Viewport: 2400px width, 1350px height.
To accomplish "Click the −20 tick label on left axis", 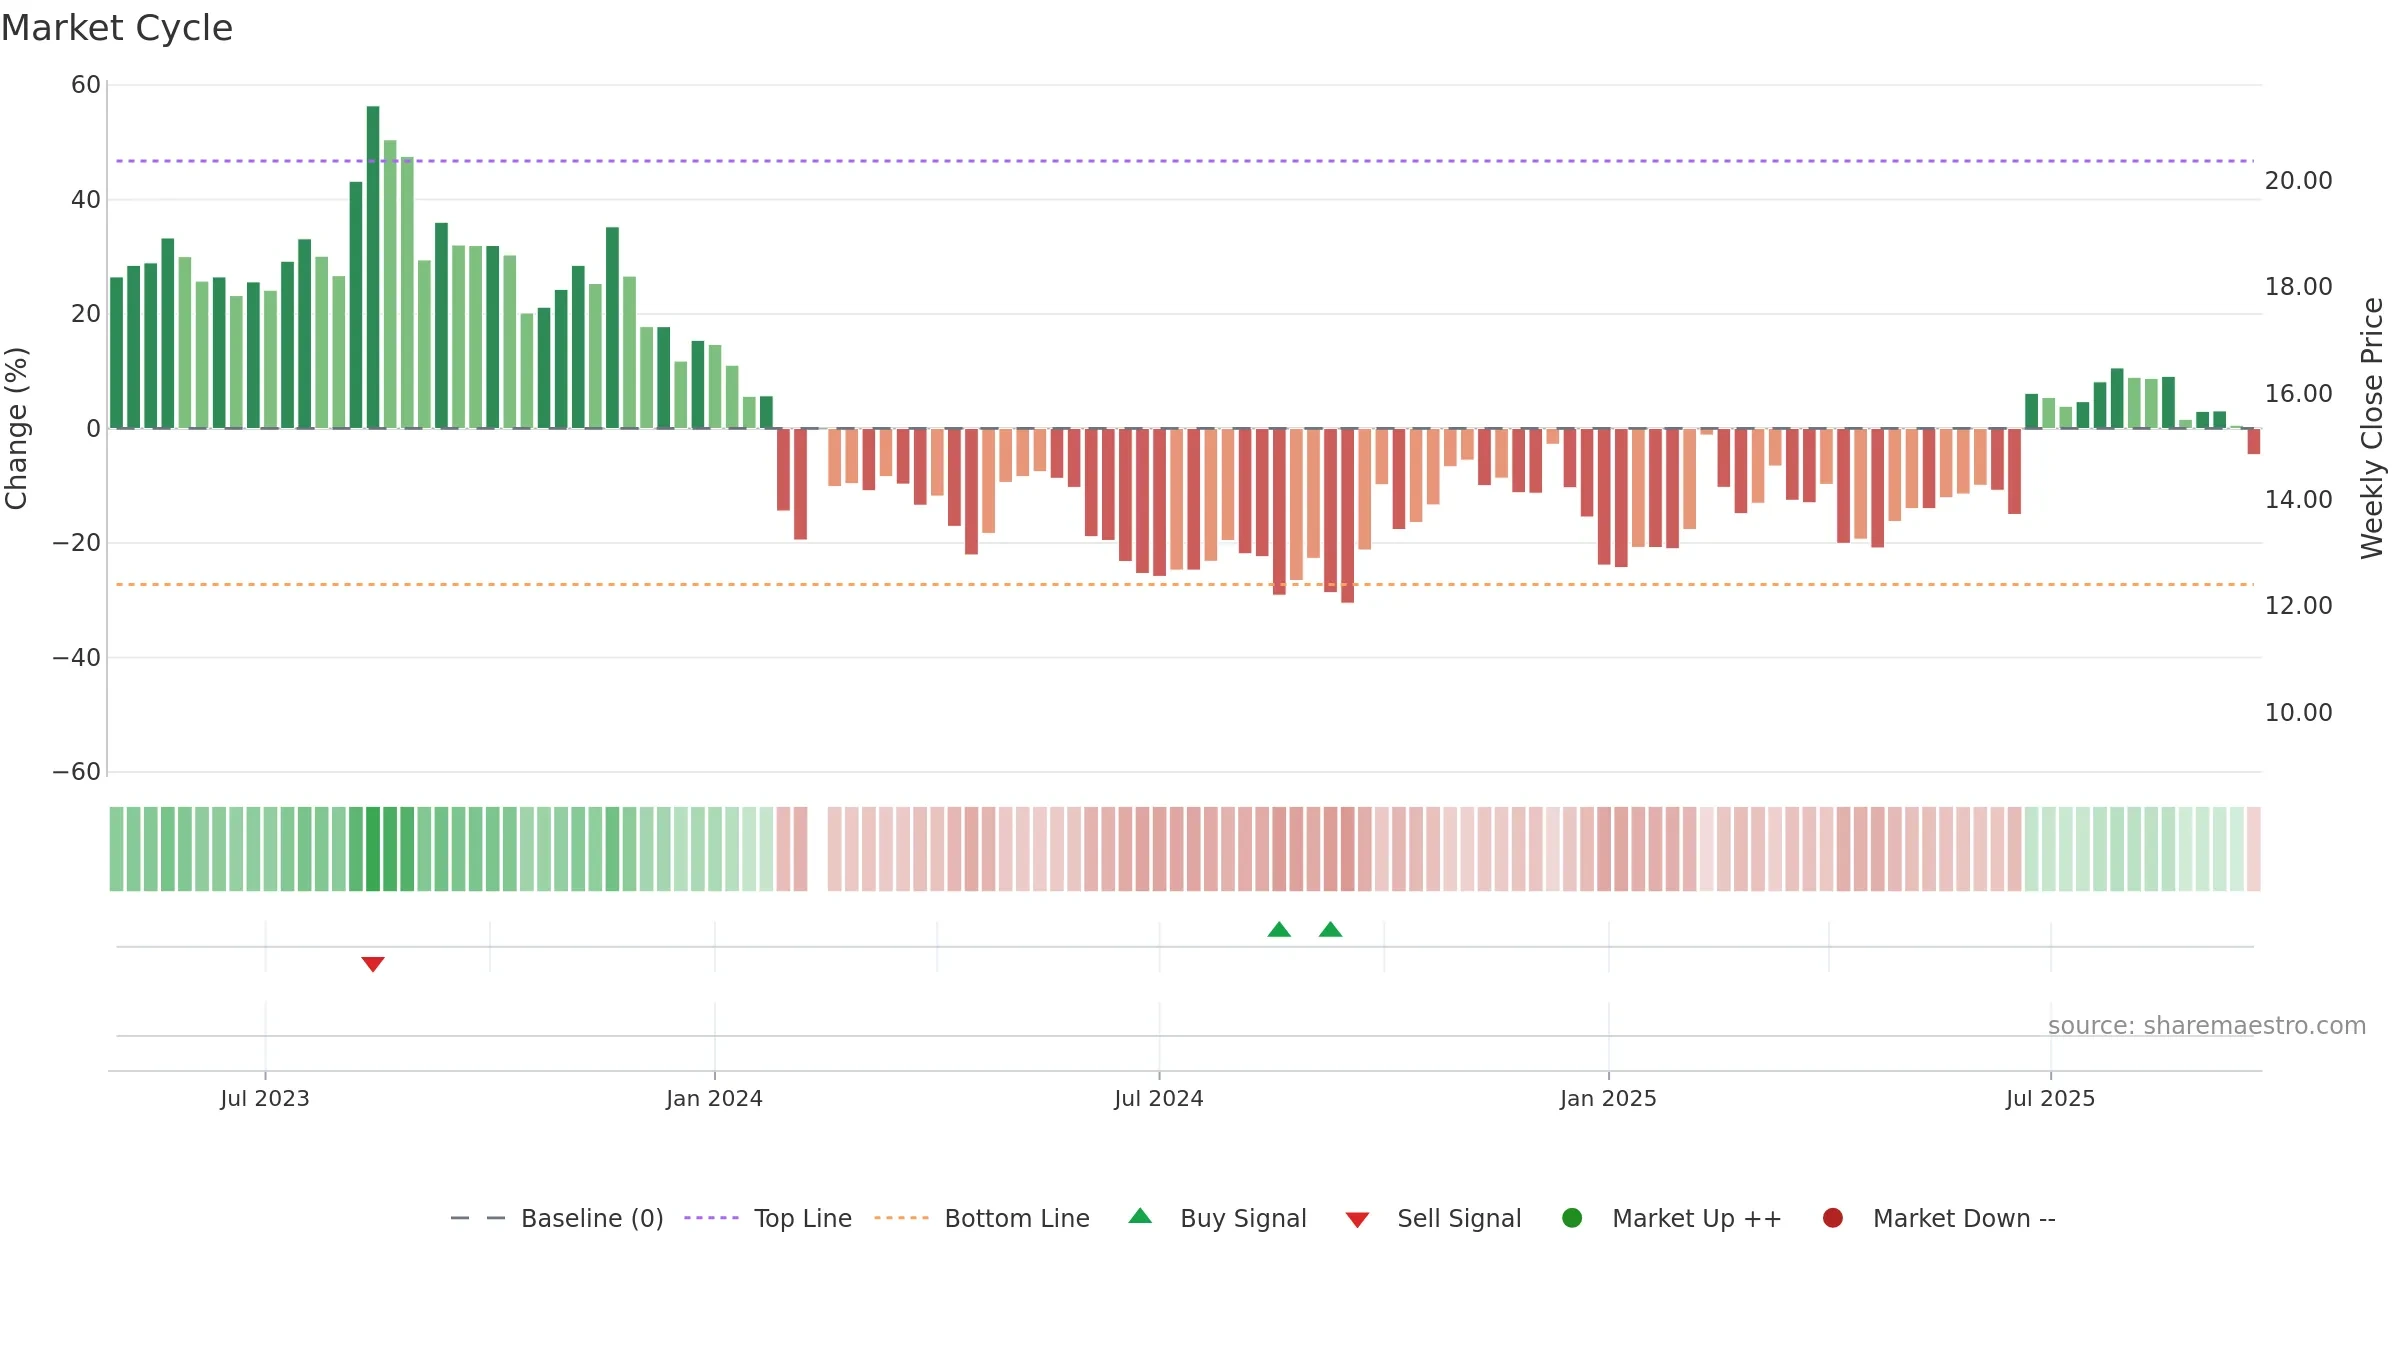I will tap(77, 543).
